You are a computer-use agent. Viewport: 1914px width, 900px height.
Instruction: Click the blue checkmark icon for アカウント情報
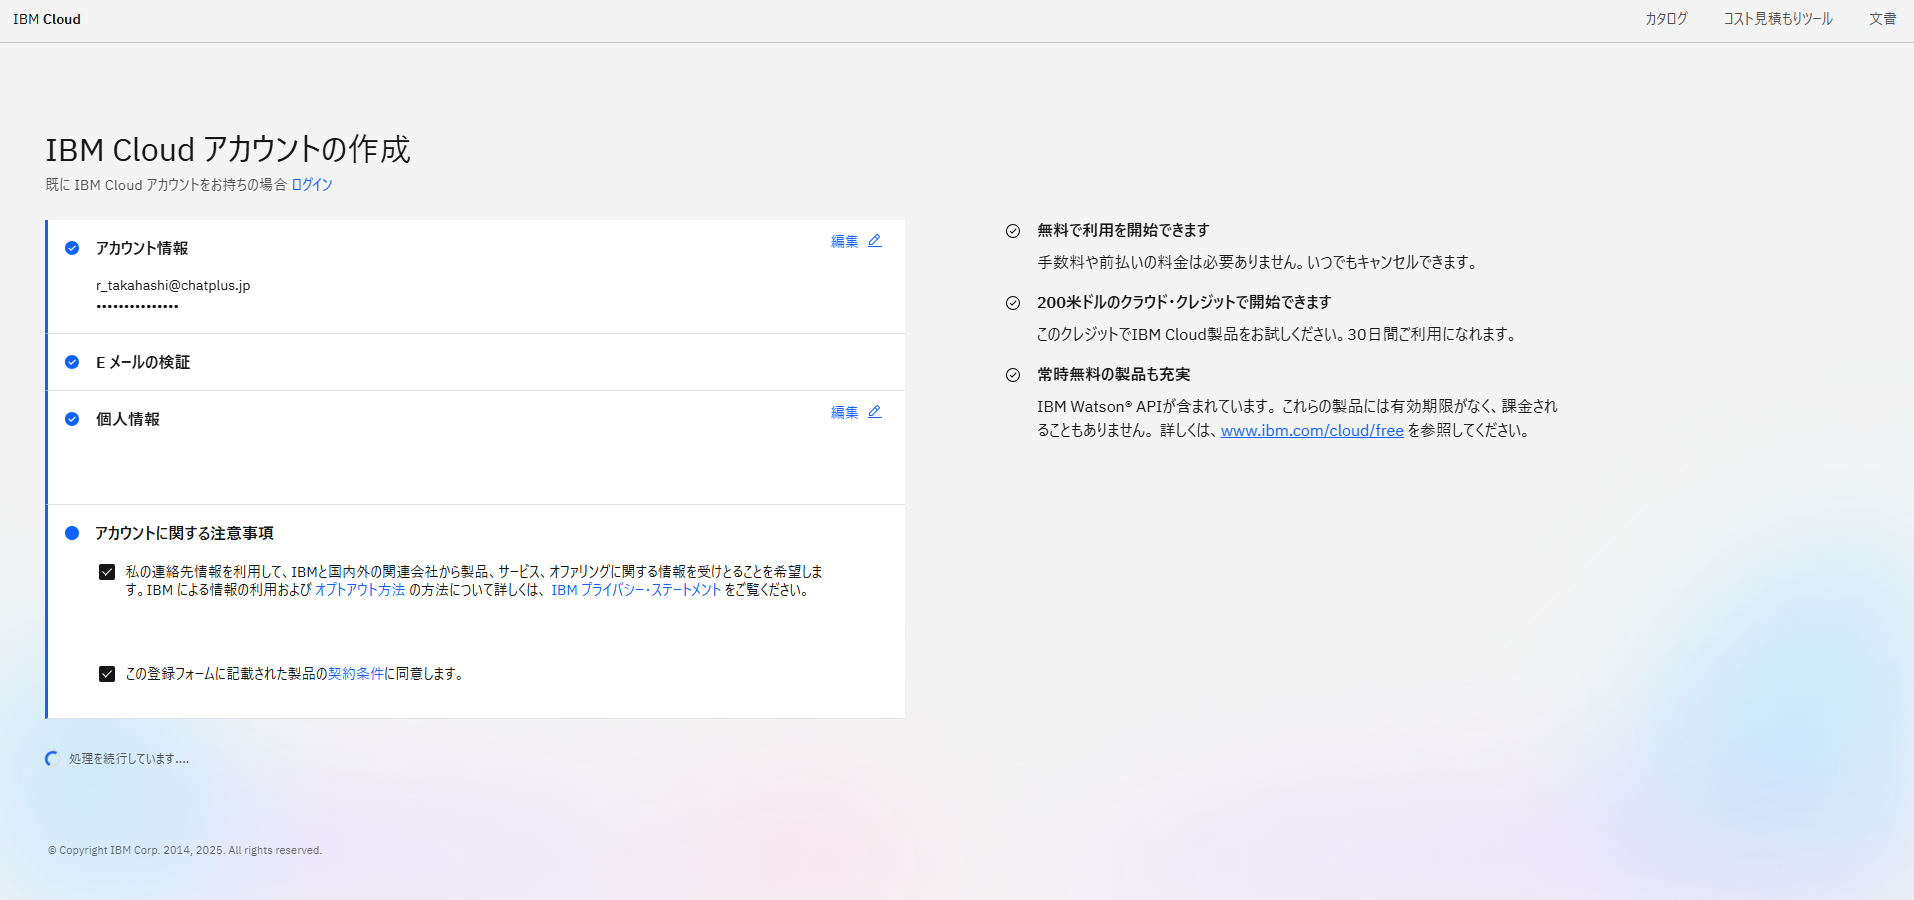coord(72,248)
